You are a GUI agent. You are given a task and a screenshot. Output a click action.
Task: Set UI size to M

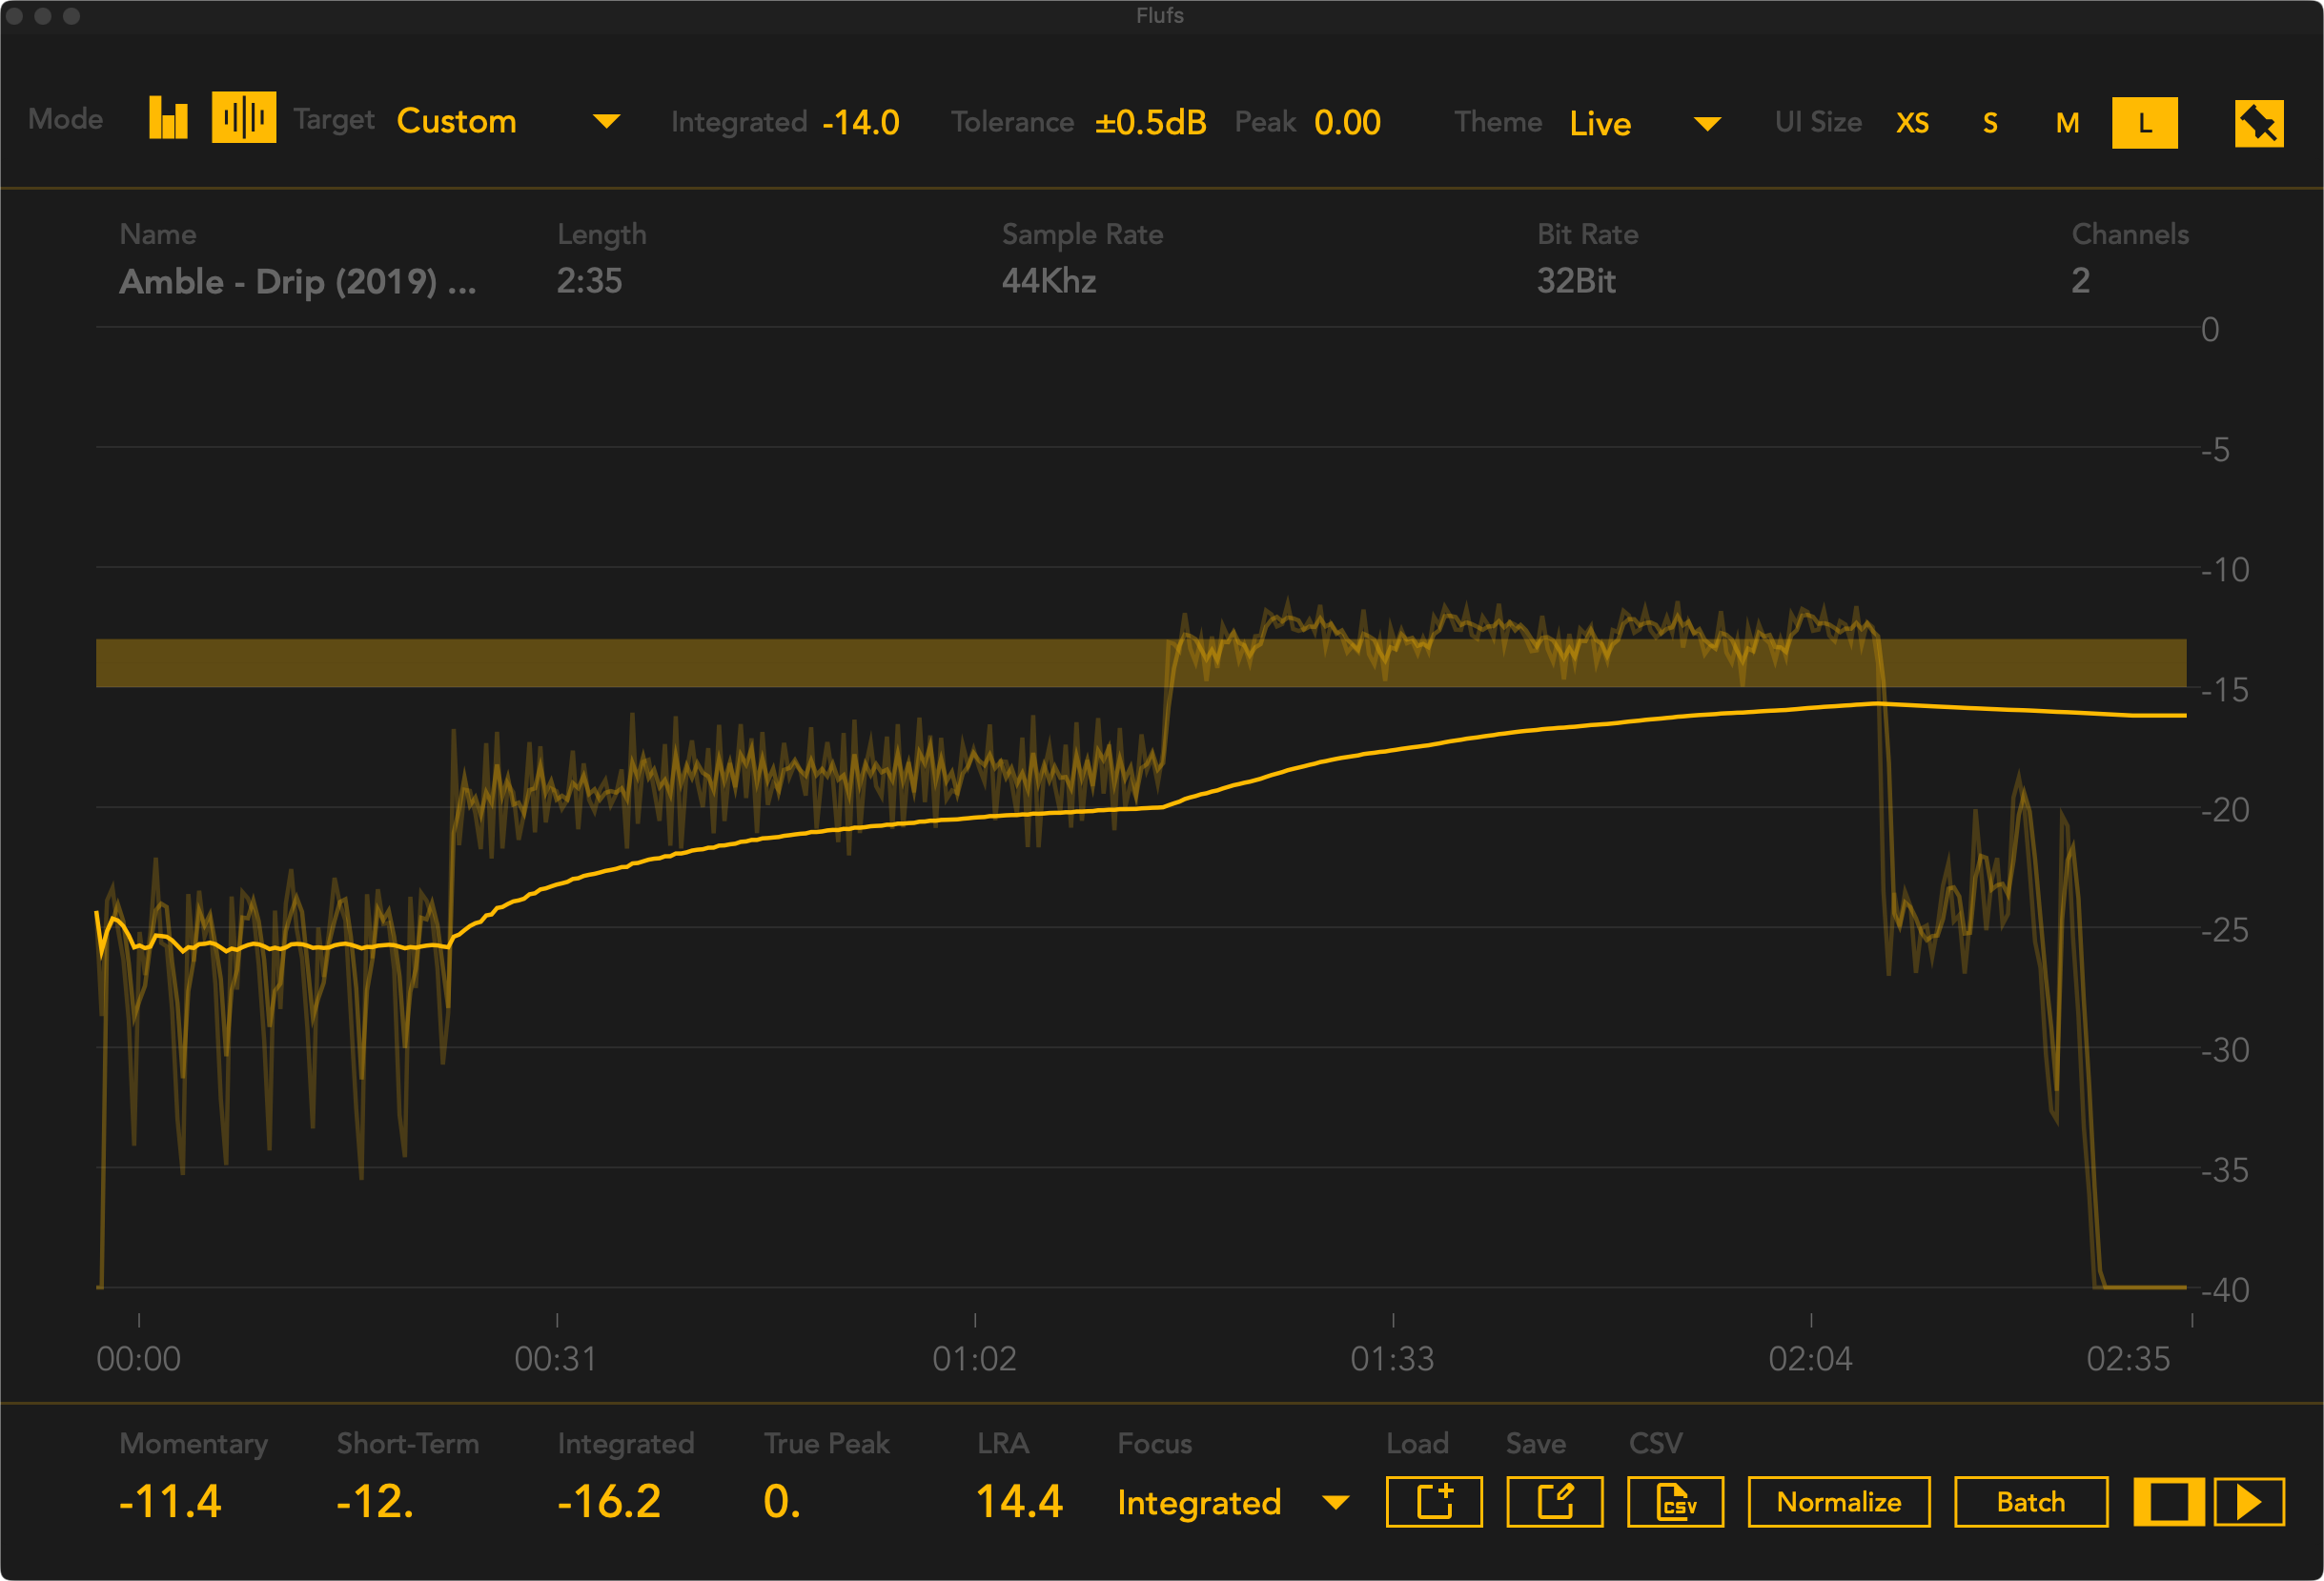pyautogui.click(x=2067, y=123)
